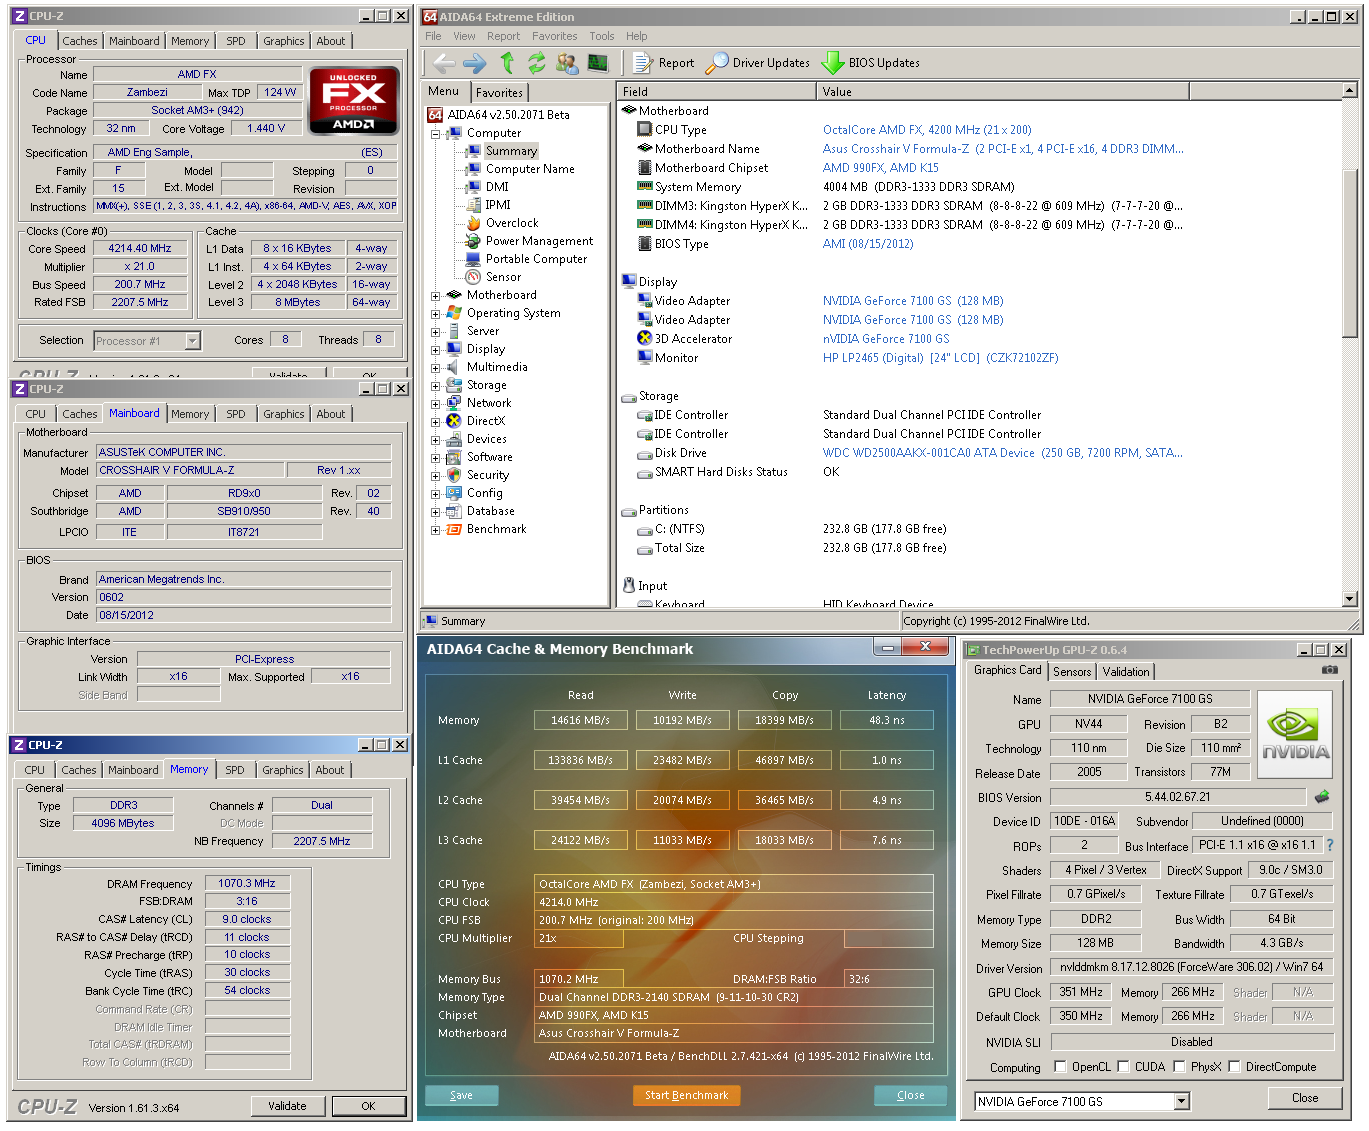Open Graphics tab in CPU-Z Mainboard window
The image size is (1369, 1131).
point(284,414)
